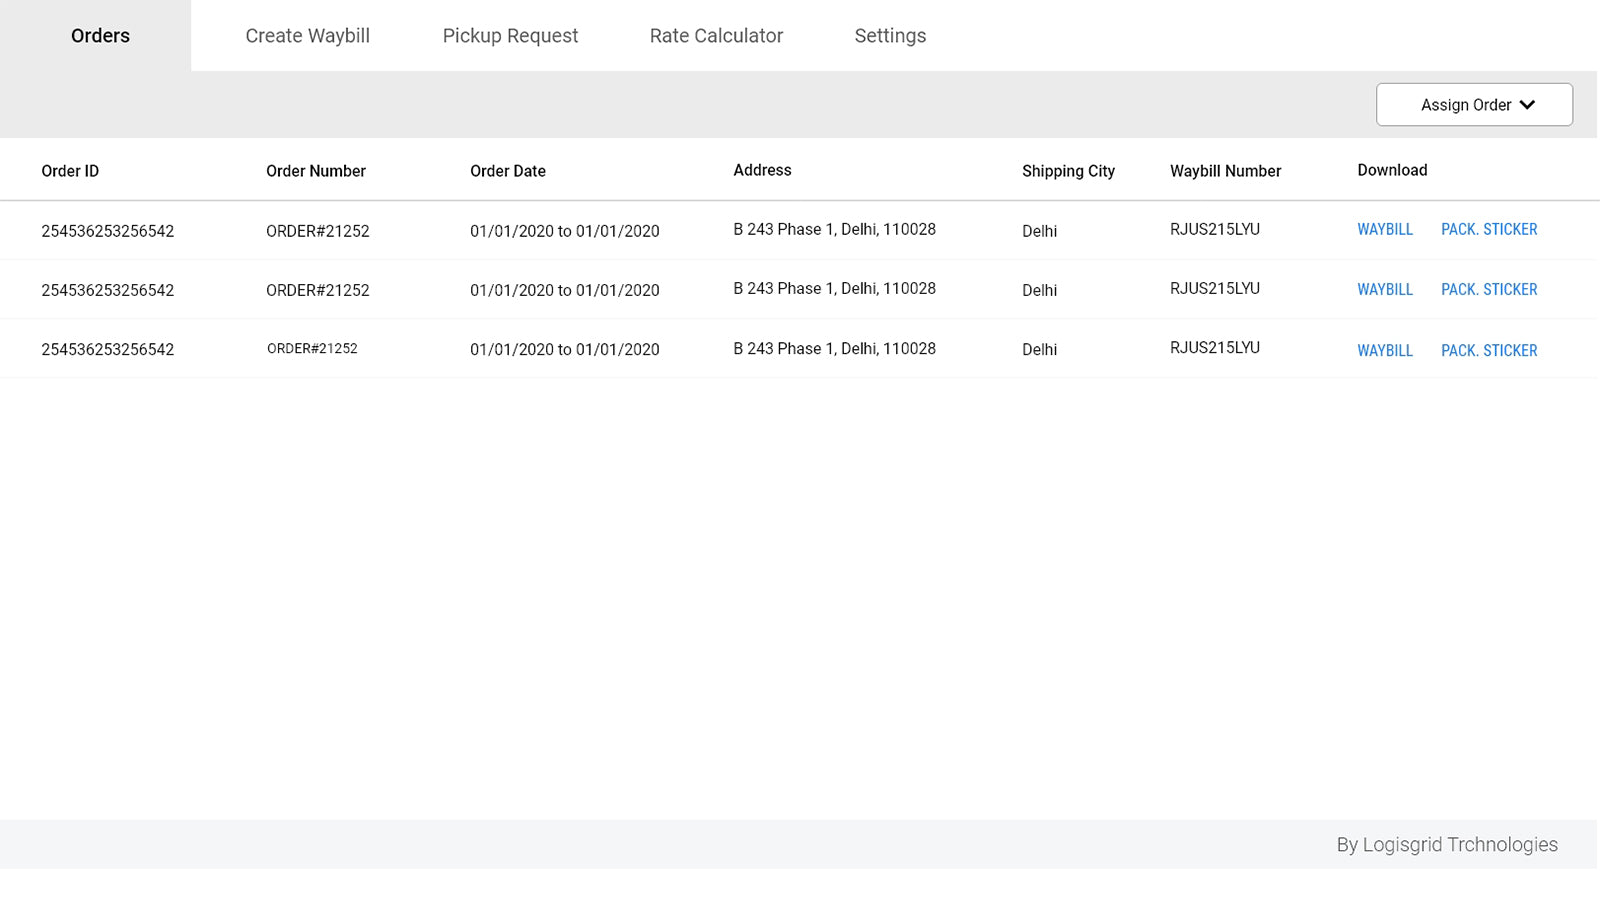Select the Rate Calculator tab
The width and height of the screenshot is (1600, 900).
716,36
